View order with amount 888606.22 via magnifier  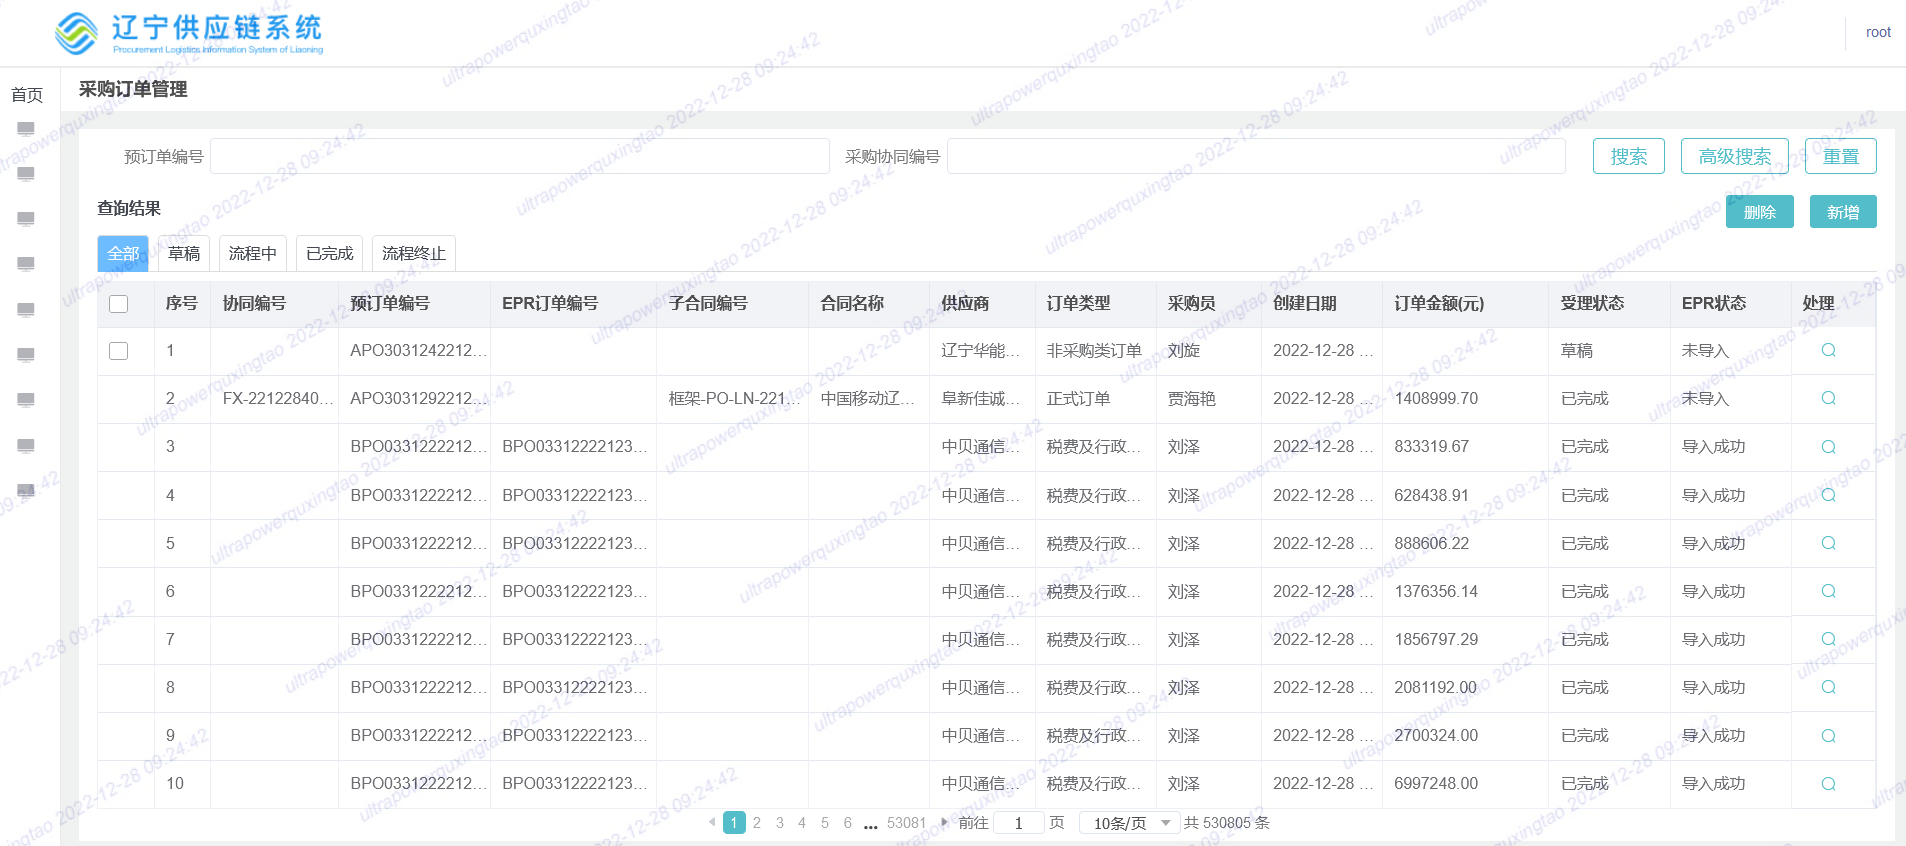pyautogui.click(x=1828, y=543)
